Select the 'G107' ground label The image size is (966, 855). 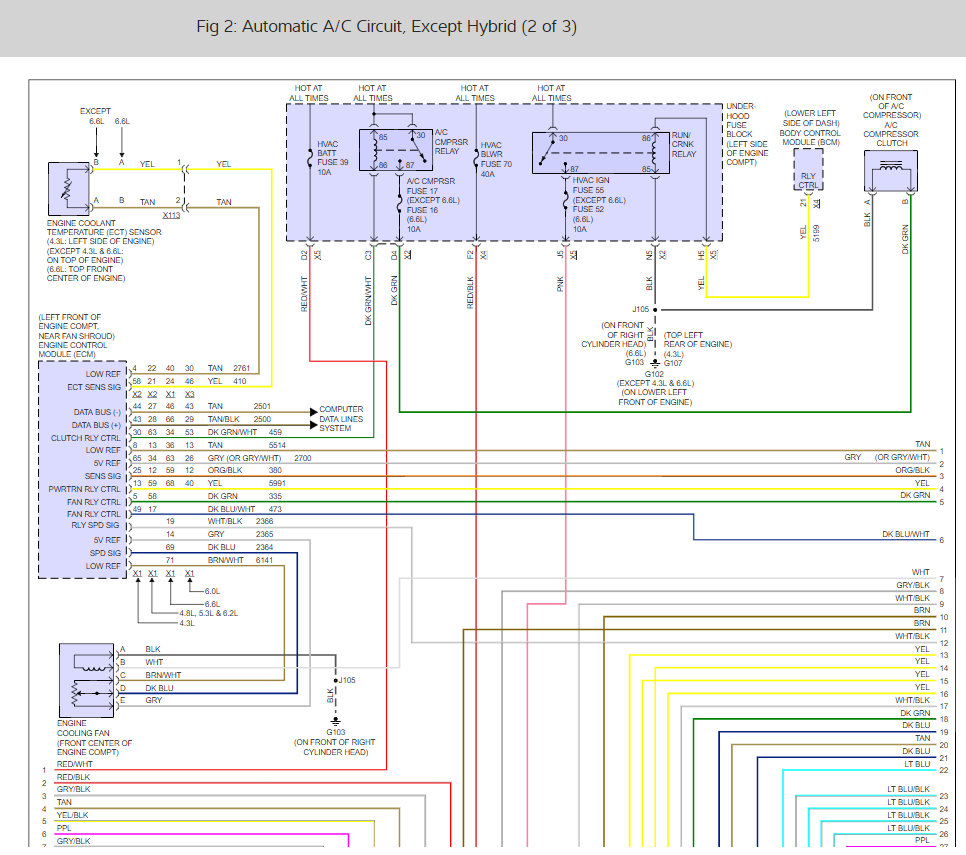(x=673, y=363)
